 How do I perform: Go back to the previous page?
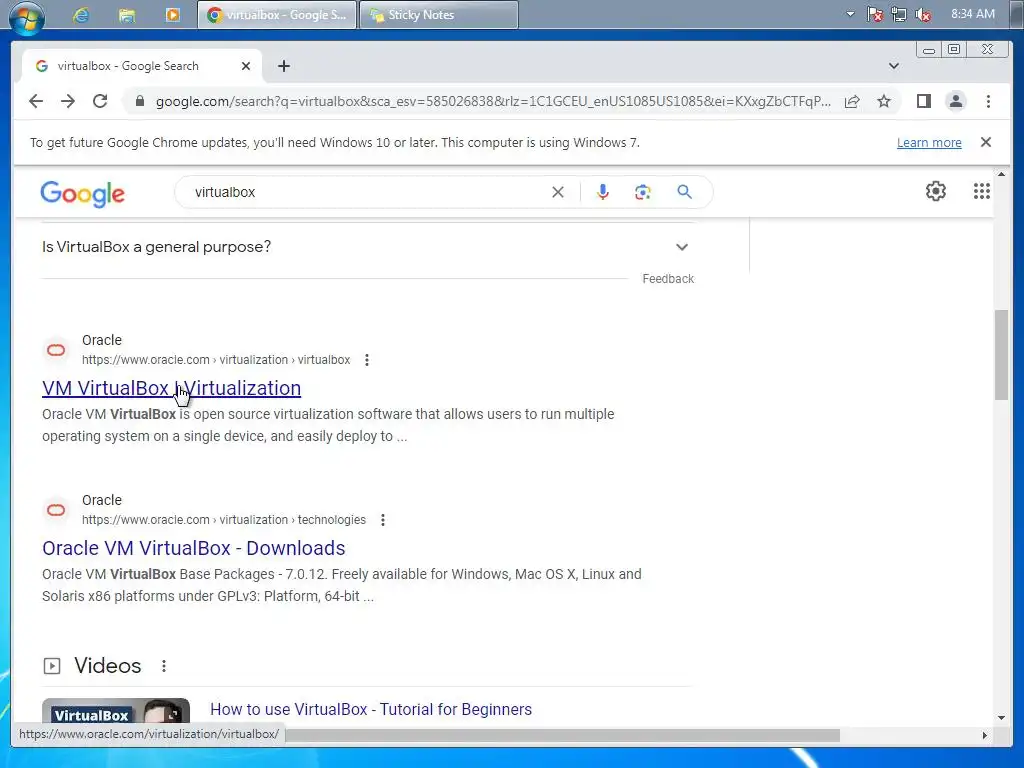(x=36, y=101)
